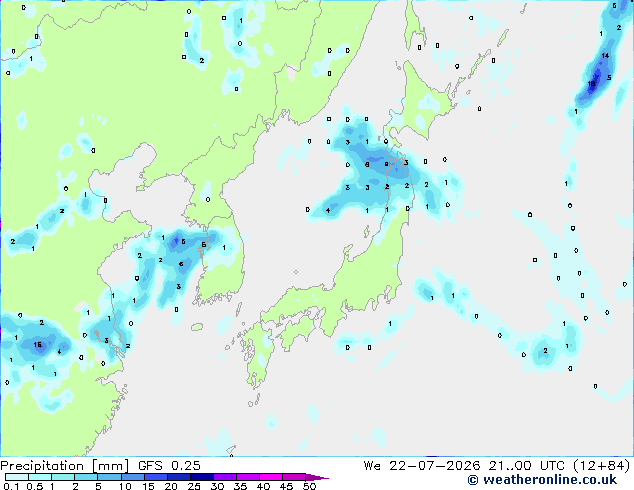Click the above-50 mm legend arrow tip
The width and height of the screenshot is (634, 490).
(317, 477)
